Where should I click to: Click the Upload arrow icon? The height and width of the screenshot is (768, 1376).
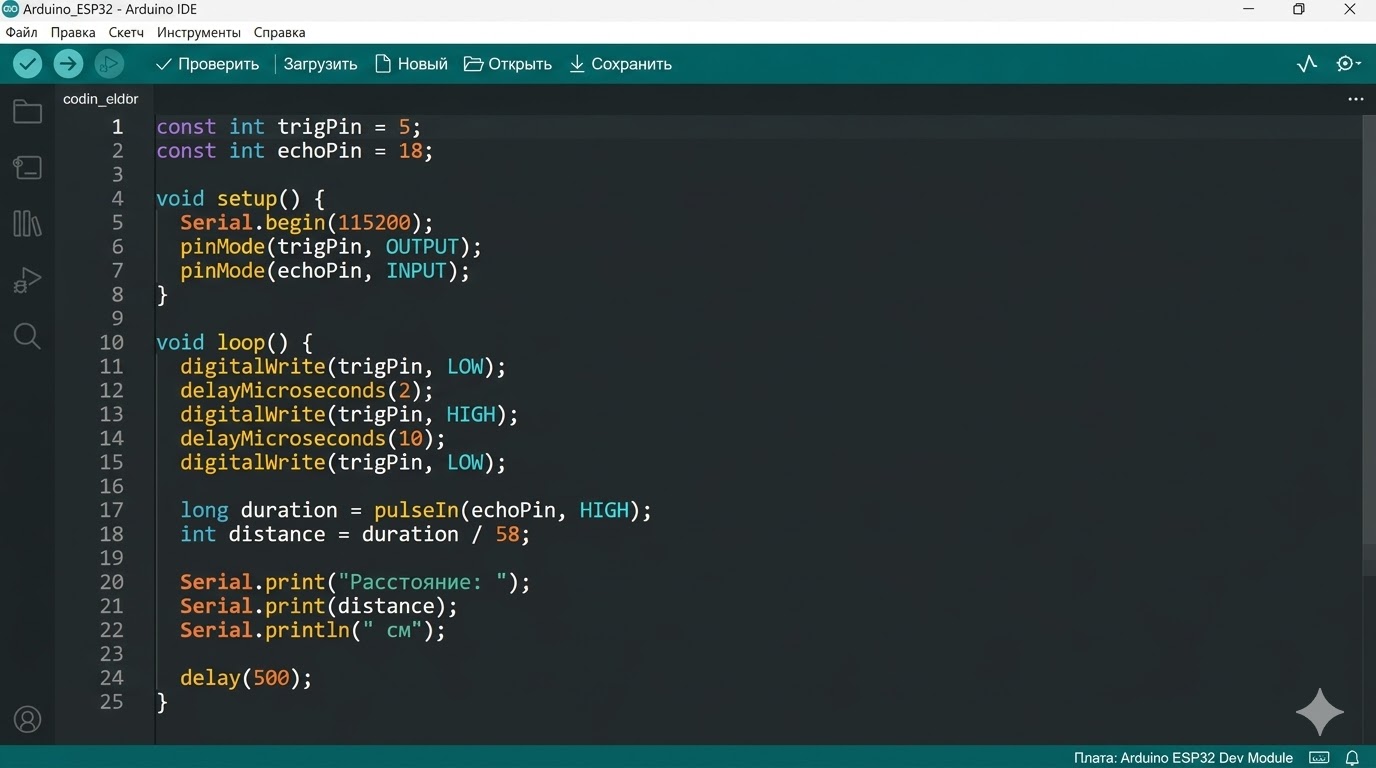coord(68,63)
